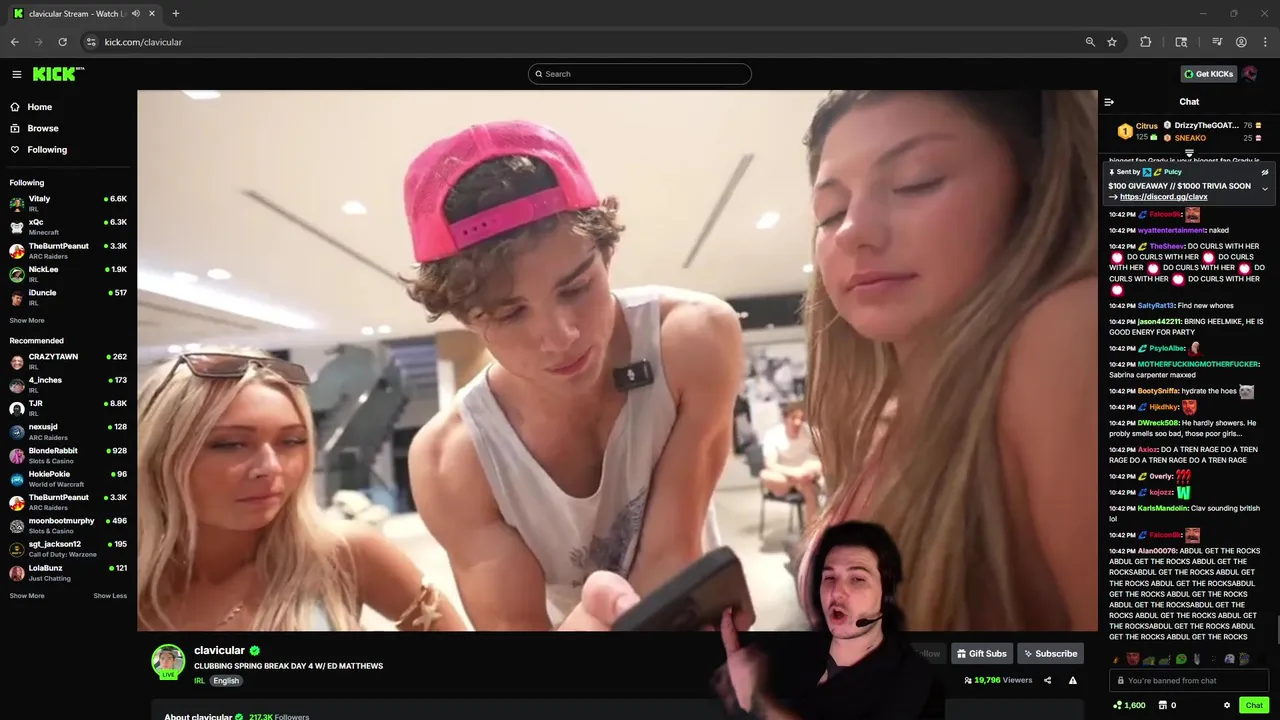Screen dimensions: 1280x720
Task: Collapse the chat panel icon
Action: (1109, 102)
